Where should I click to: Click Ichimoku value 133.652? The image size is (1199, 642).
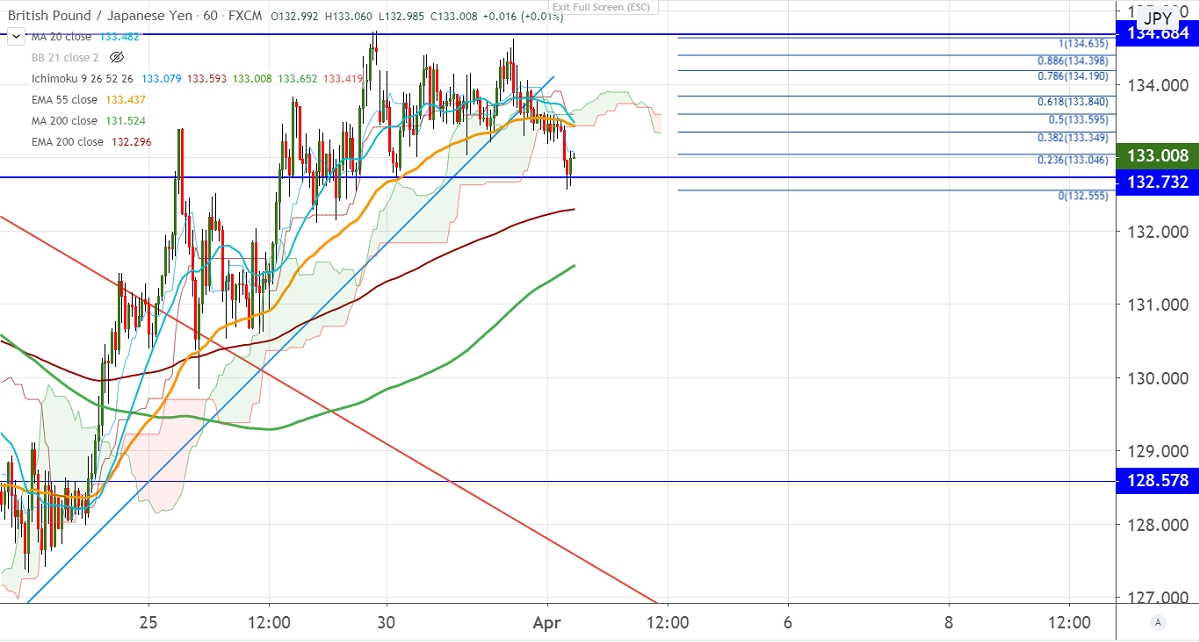click(x=297, y=79)
